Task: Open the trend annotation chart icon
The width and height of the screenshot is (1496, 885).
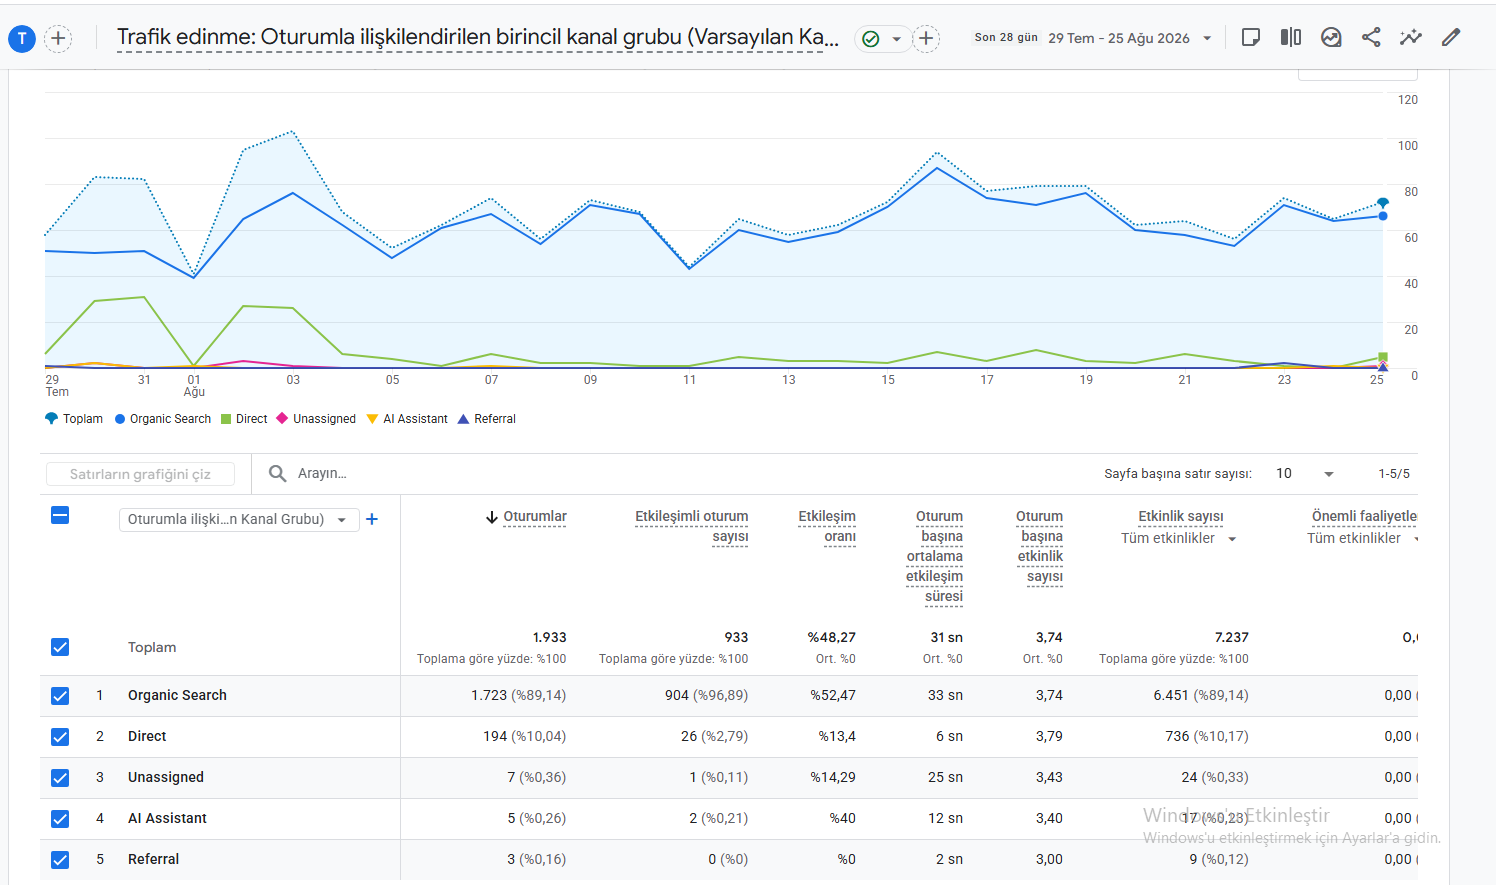Action: (1331, 37)
